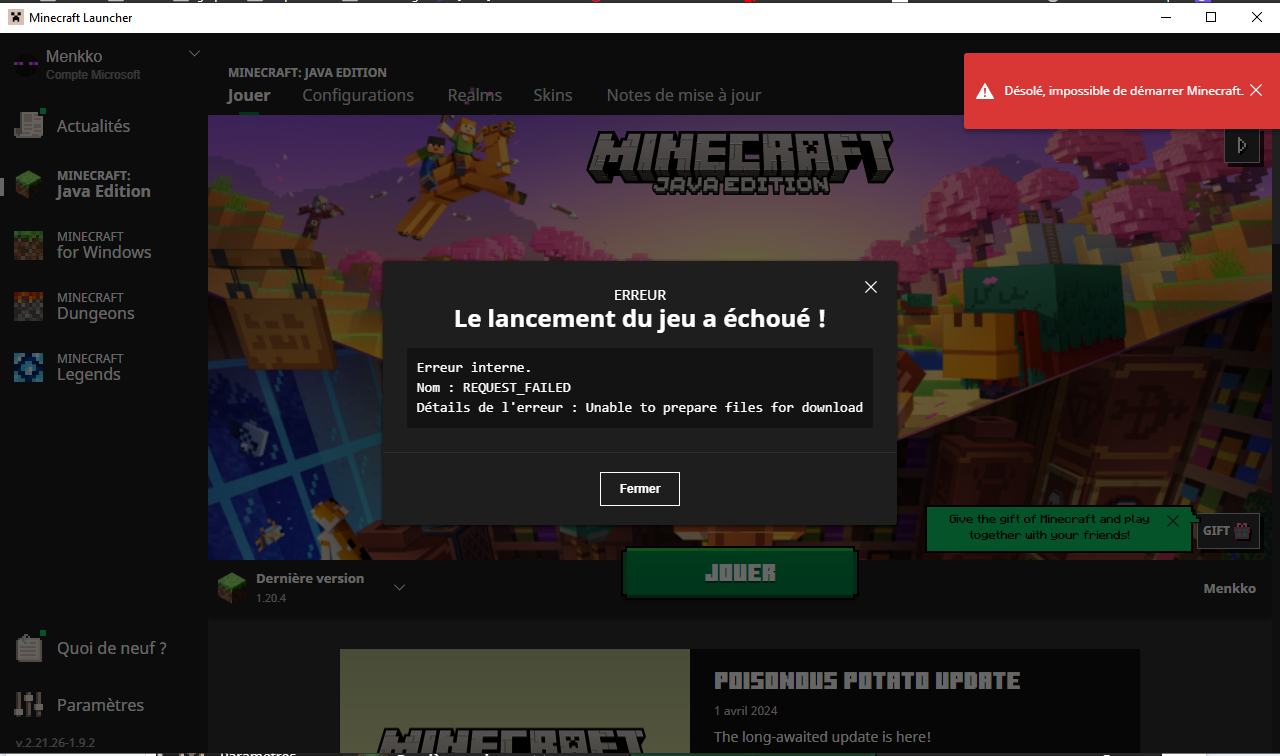Minimize the Minecraft Launcher window
The height and width of the screenshot is (756, 1280).
(1165, 17)
